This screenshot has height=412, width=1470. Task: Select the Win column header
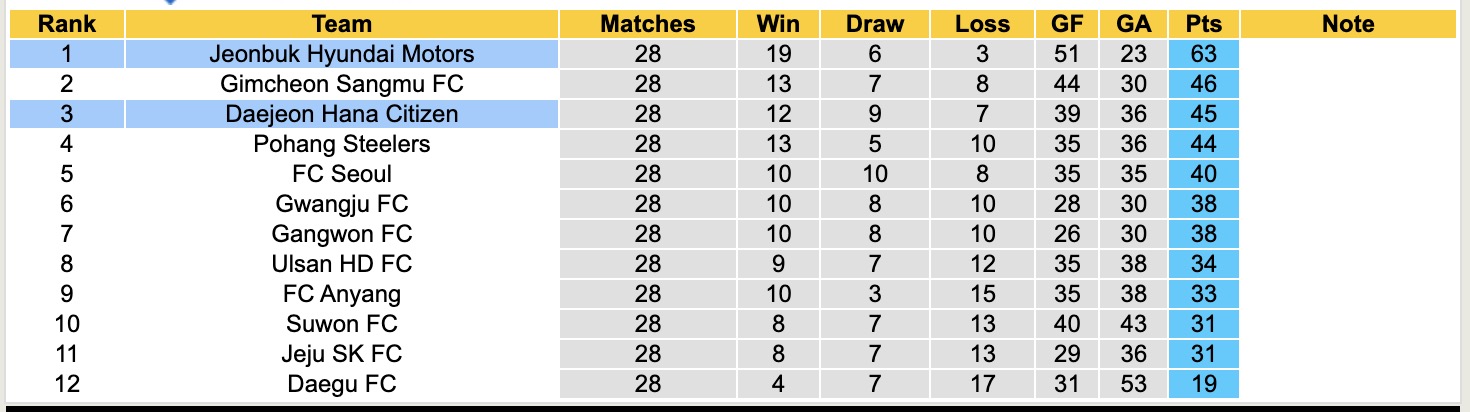pos(778,24)
